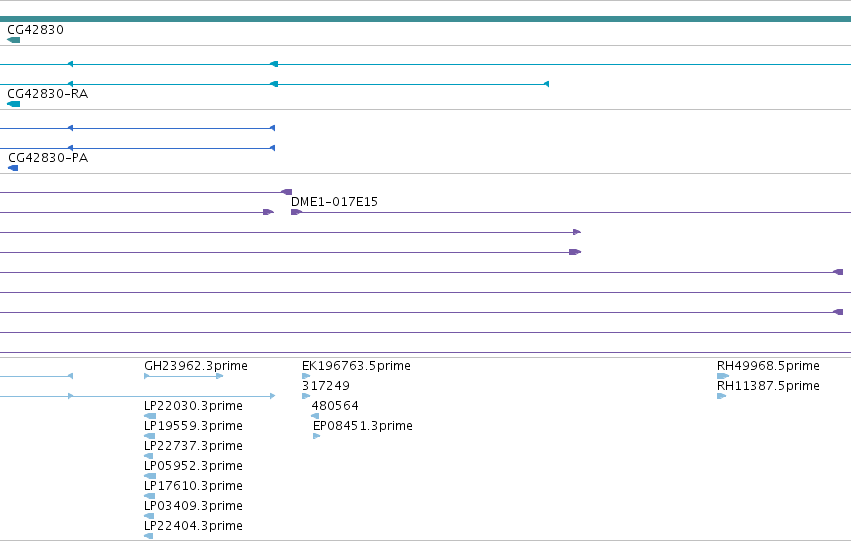This screenshot has height=541, width=851.
Task: Open the LP22404.3prime label
Action: tap(193, 526)
